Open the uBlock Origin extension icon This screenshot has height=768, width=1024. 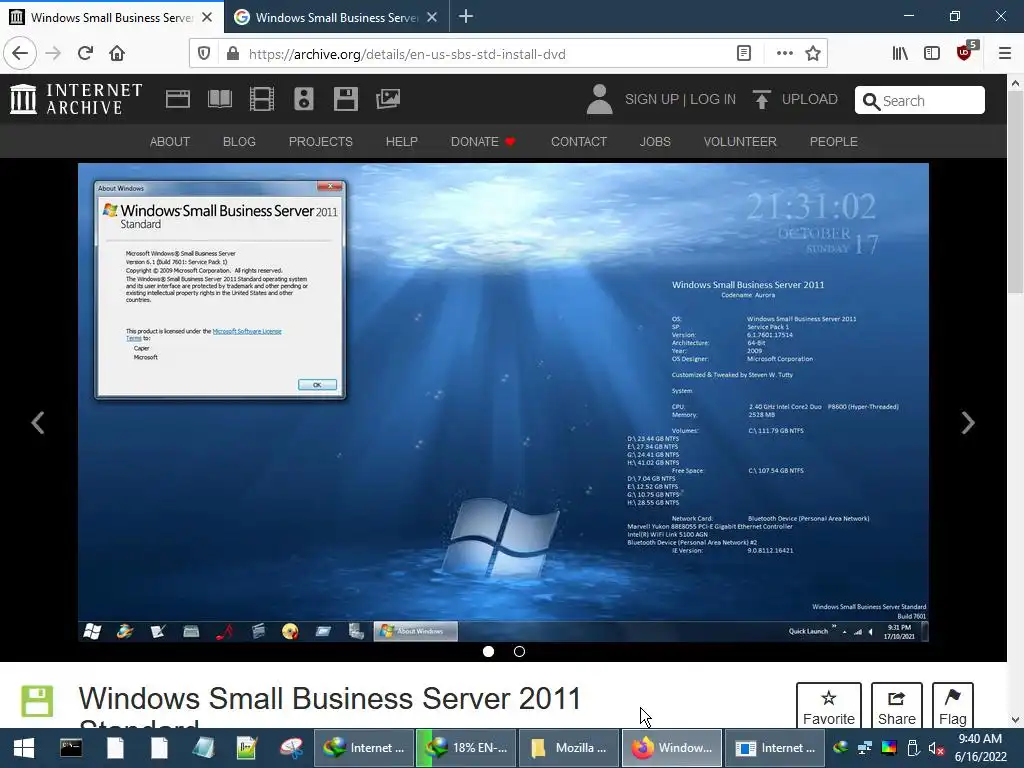[965, 52]
